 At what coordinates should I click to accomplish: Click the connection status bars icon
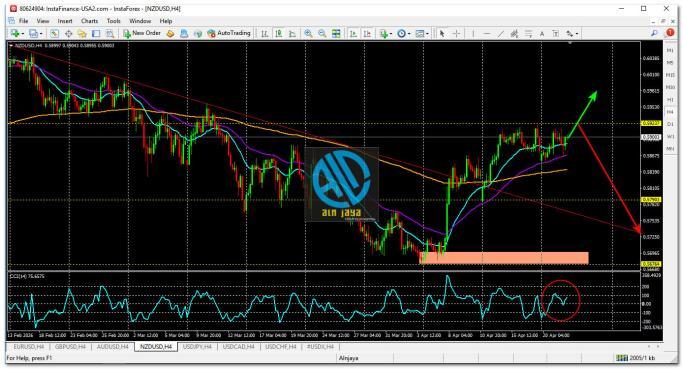tap(622, 358)
